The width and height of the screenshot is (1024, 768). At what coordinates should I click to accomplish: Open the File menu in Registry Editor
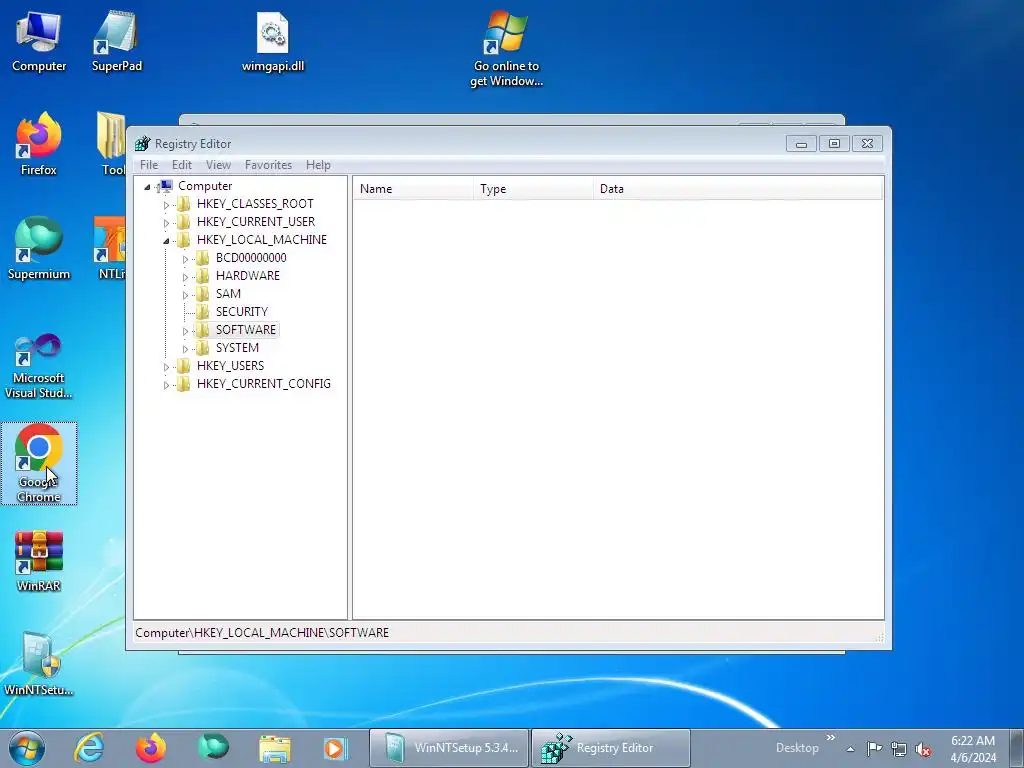(x=149, y=165)
